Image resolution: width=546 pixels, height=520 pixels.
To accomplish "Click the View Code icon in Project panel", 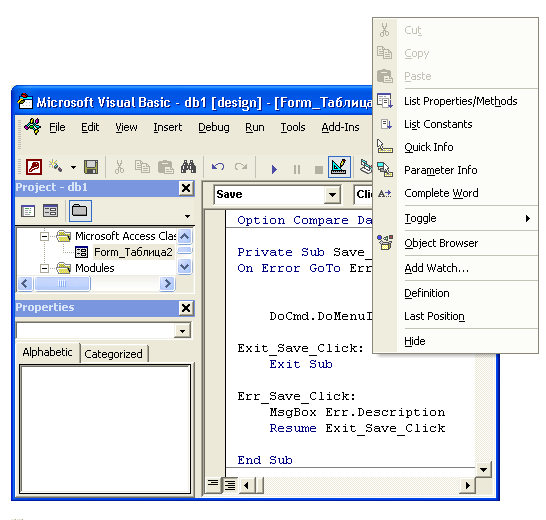I will (x=28, y=211).
